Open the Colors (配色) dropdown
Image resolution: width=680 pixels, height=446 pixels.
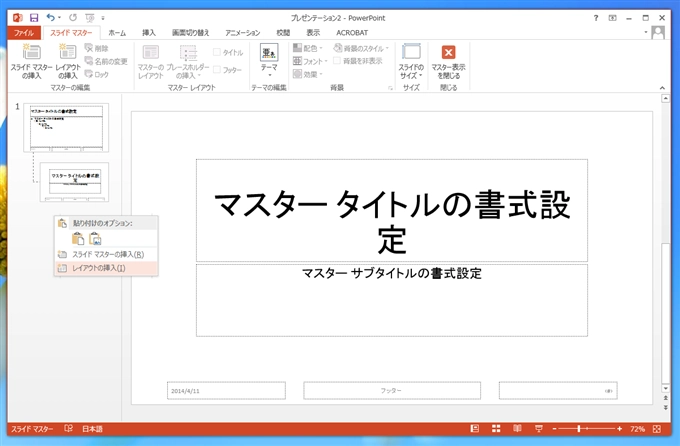point(307,48)
